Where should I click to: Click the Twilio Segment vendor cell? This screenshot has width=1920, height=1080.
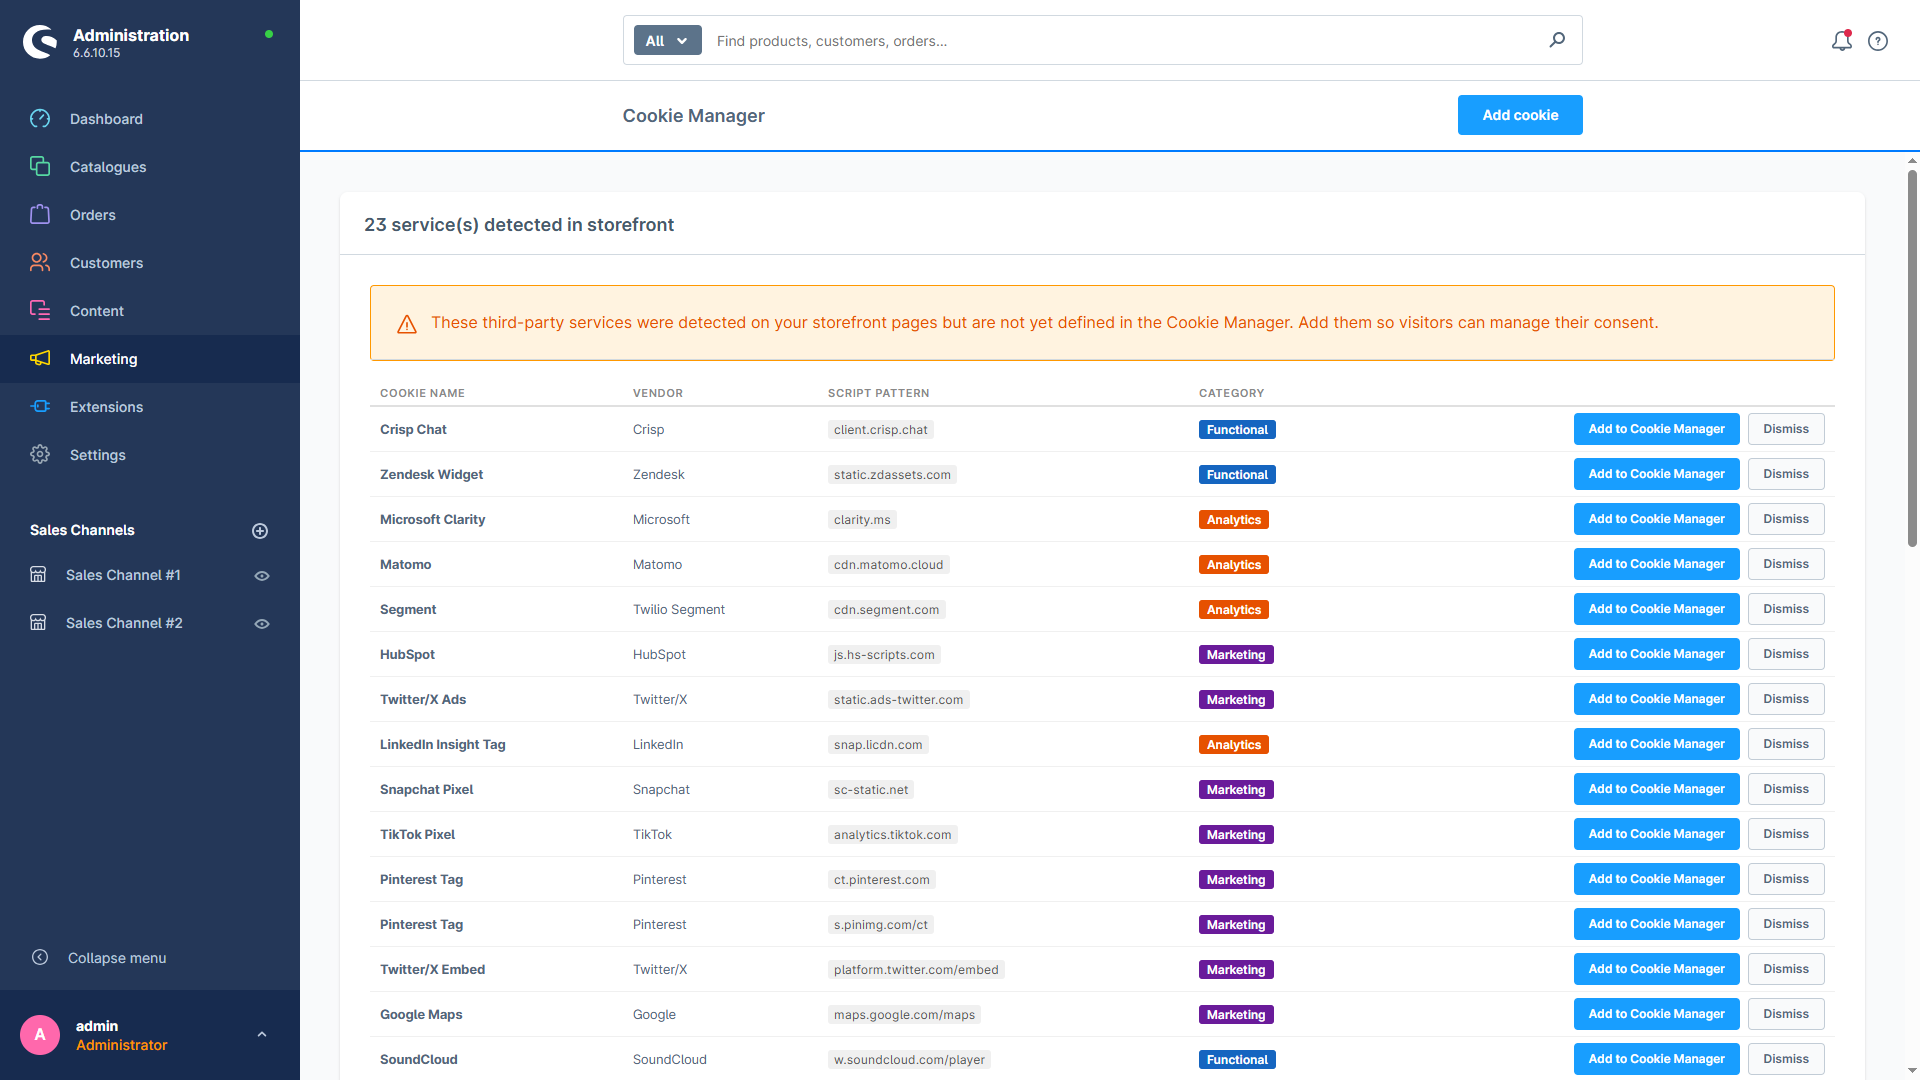[679, 610]
